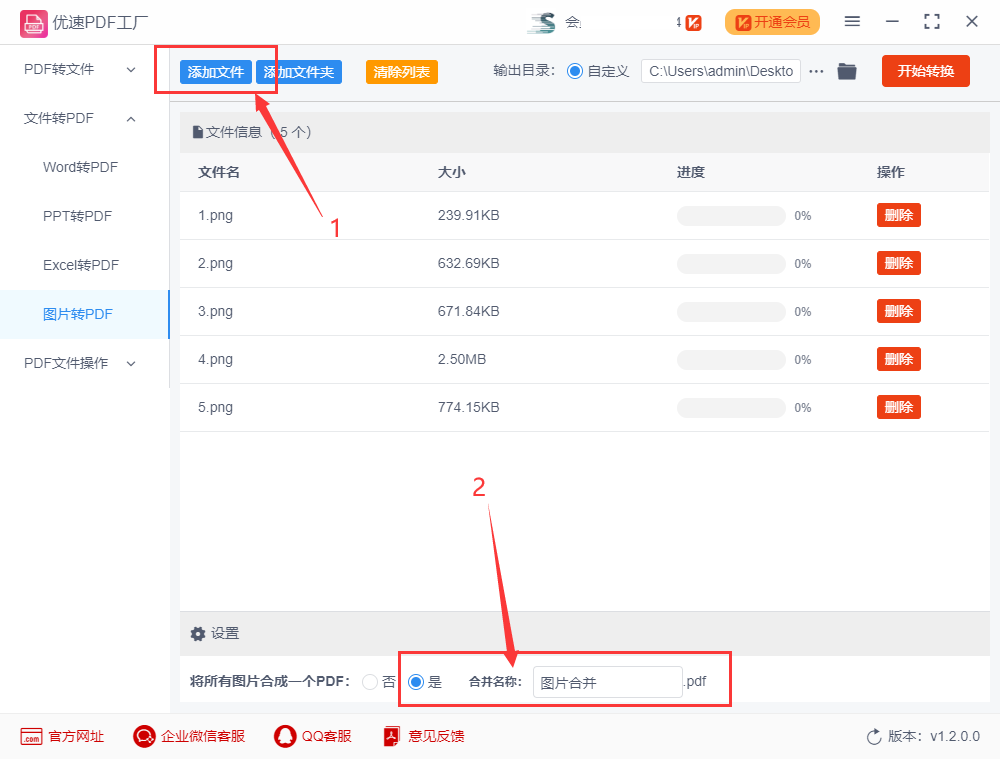Click the 添加文件夹 button

pyautogui.click(x=299, y=72)
